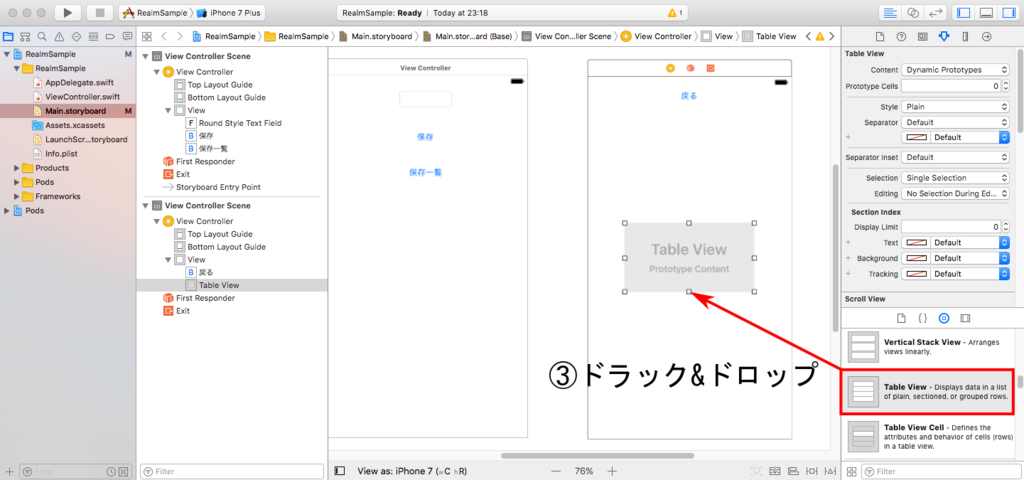Collapse the first View Controller Scene
This screenshot has width=1024, height=480.
tap(146, 56)
